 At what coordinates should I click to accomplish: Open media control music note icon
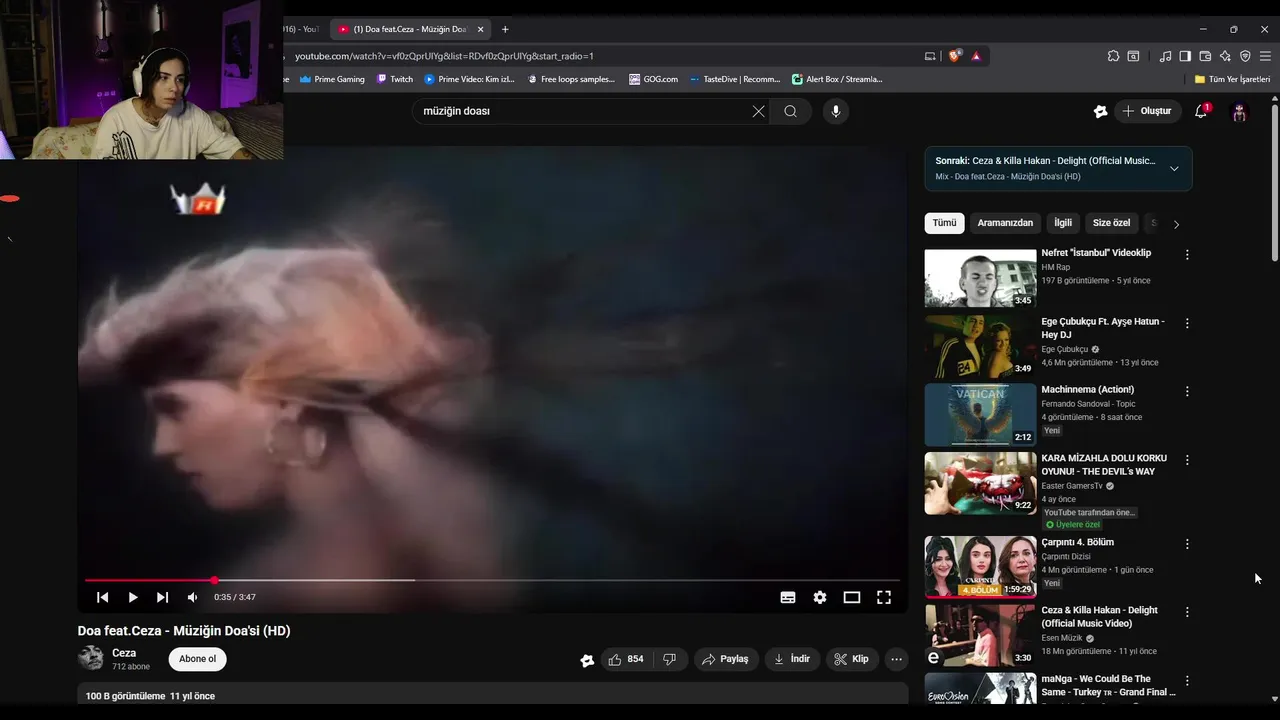[x=1165, y=56]
